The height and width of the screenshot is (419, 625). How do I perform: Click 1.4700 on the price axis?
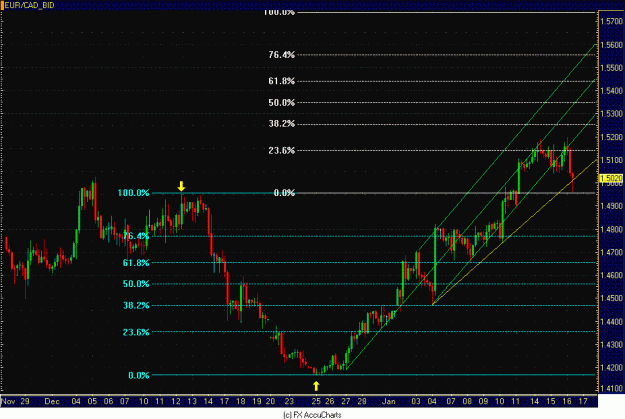click(x=611, y=252)
